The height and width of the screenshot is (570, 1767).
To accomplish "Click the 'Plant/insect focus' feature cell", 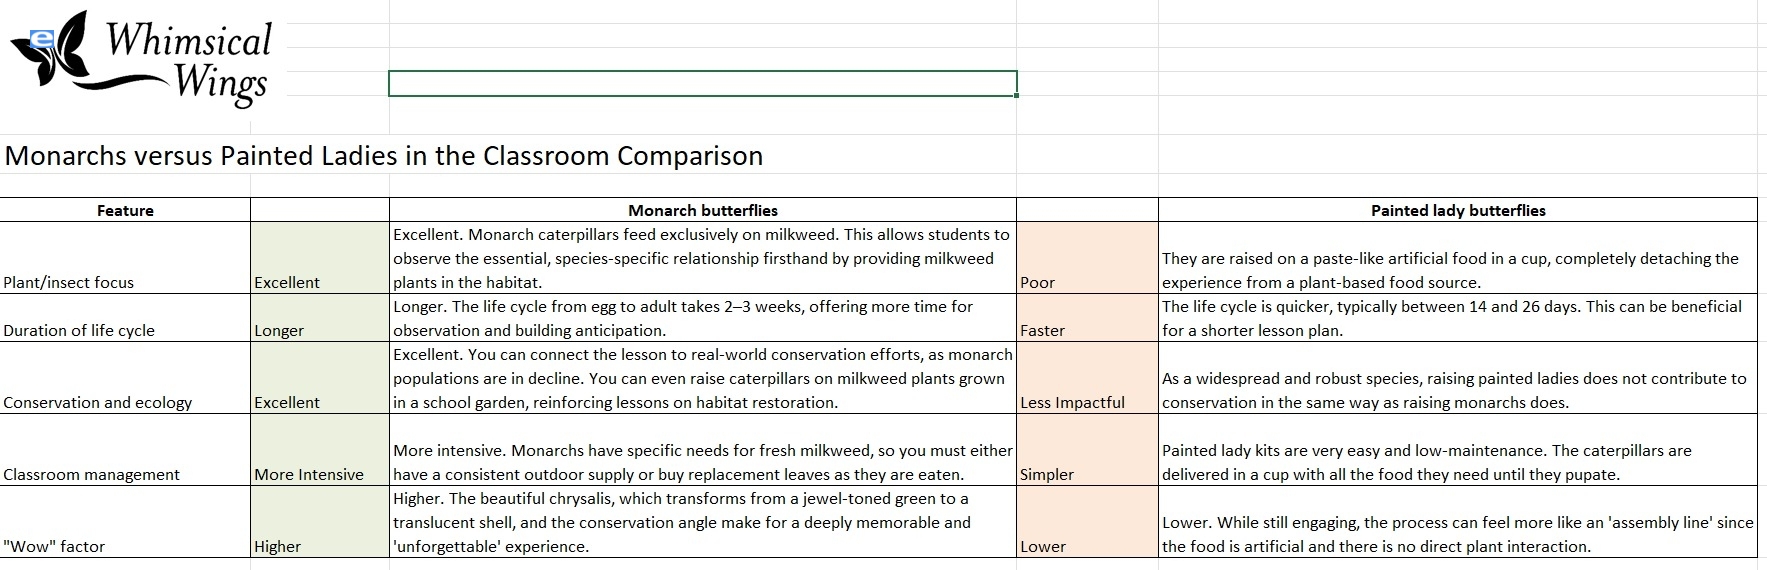I will pos(125,258).
